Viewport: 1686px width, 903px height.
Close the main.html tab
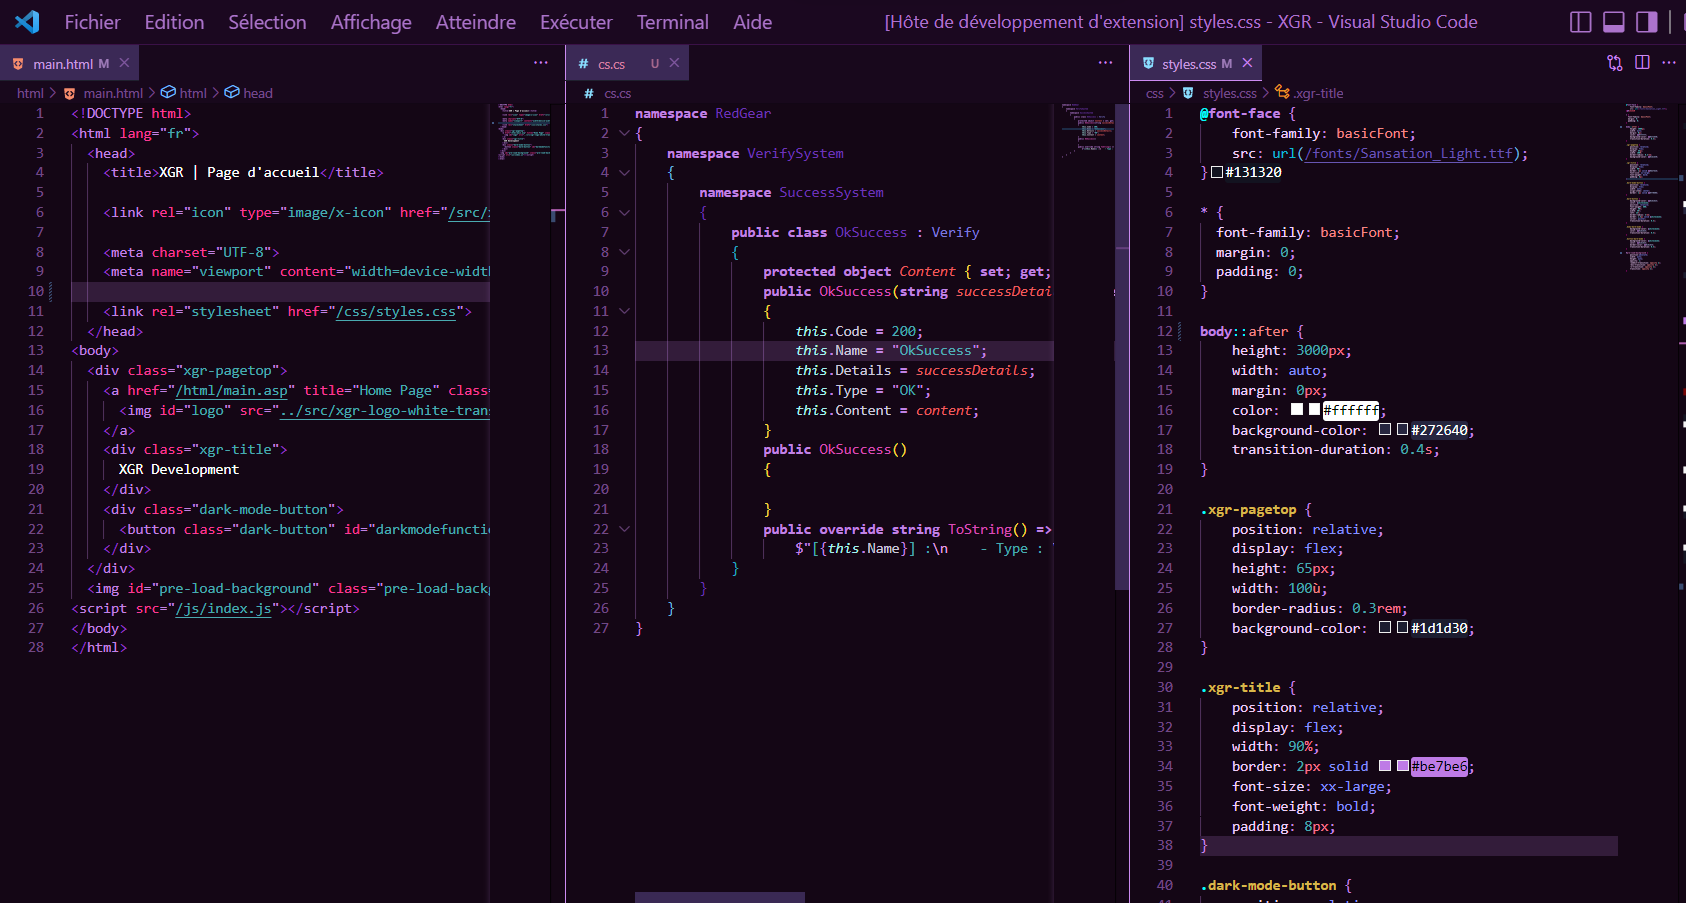click(x=124, y=63)
